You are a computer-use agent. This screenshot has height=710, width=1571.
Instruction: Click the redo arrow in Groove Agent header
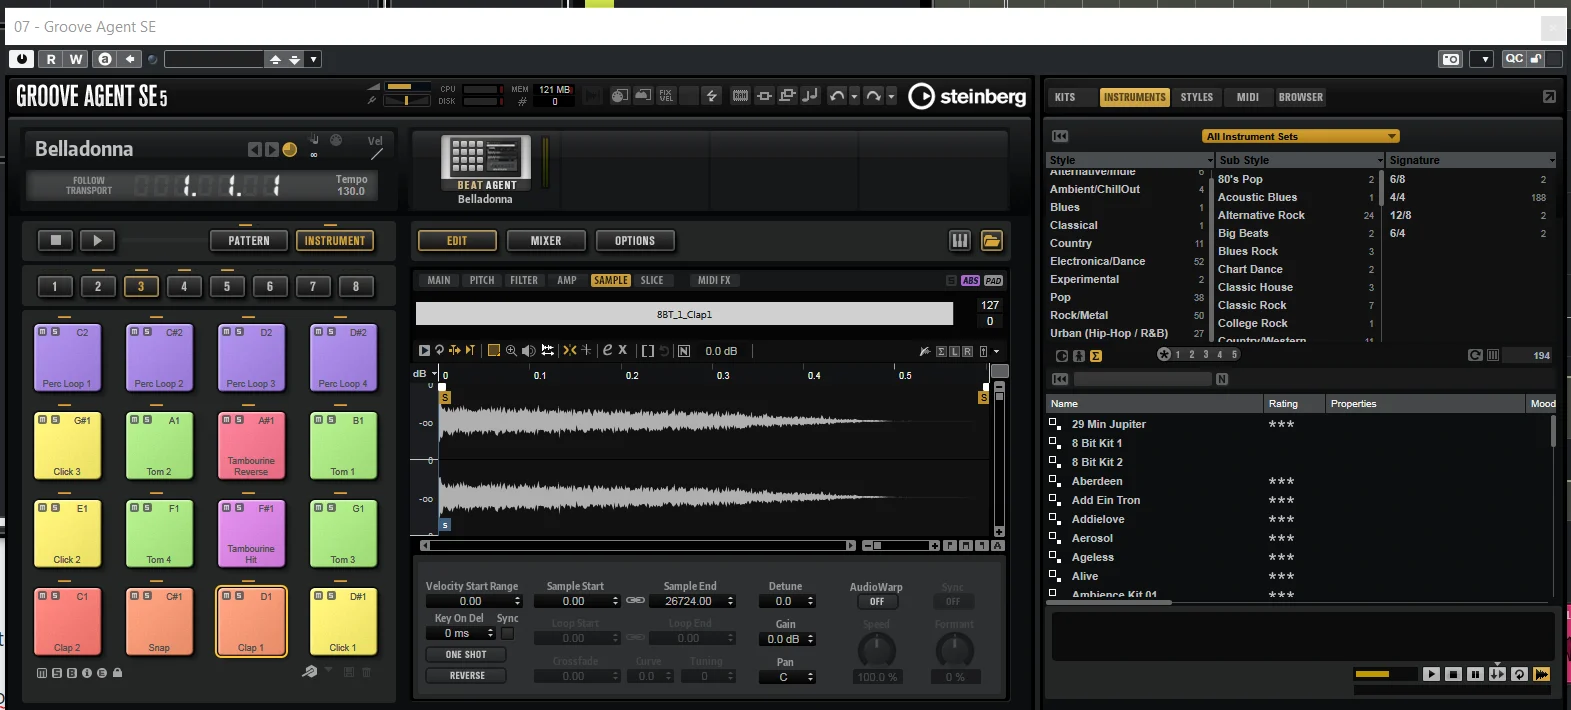point(873,96)
